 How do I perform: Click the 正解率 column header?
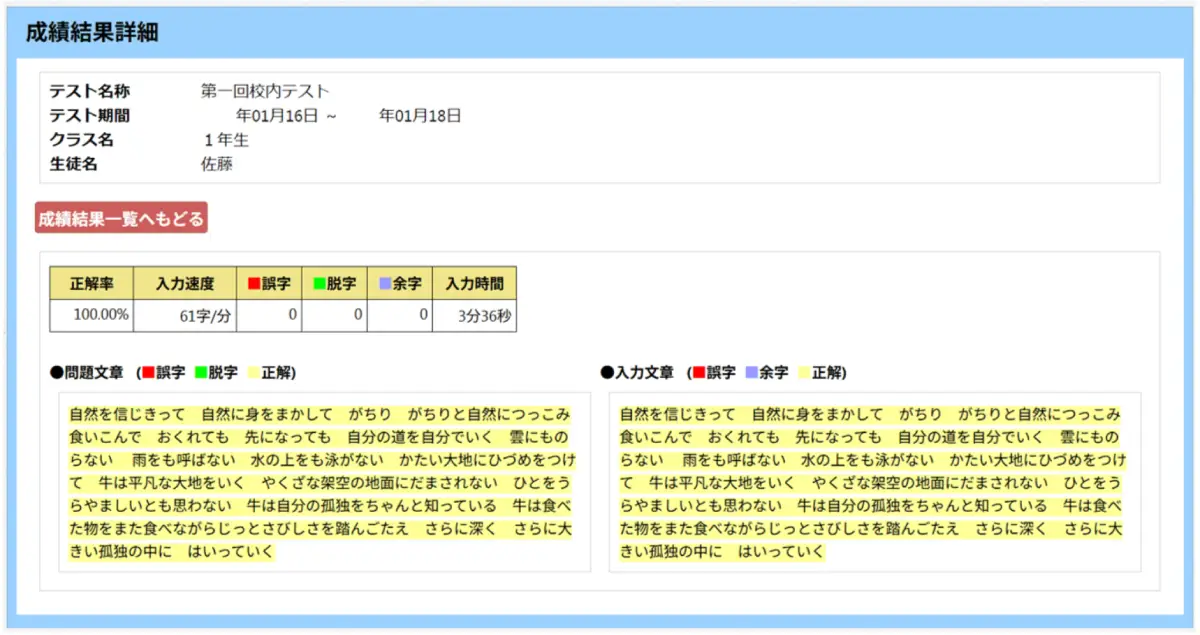pos(92,283)
